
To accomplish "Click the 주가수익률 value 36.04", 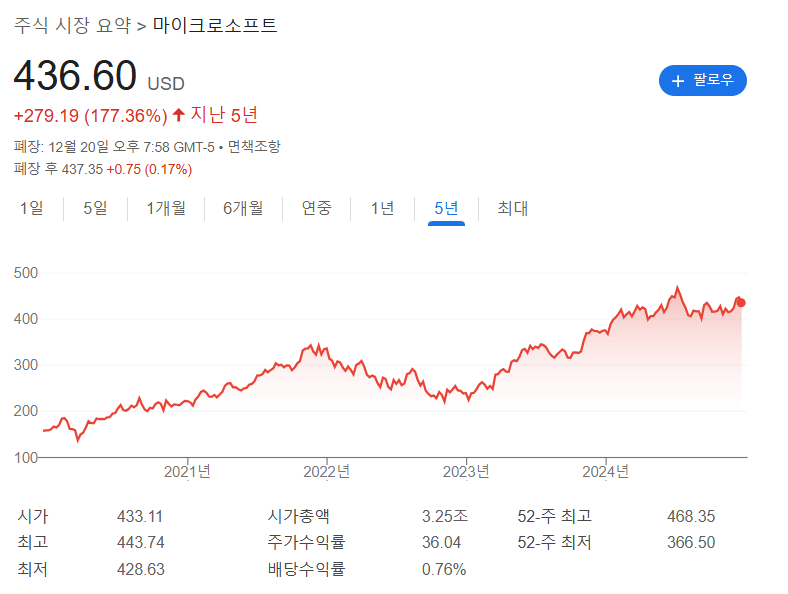I will [441, 542].
